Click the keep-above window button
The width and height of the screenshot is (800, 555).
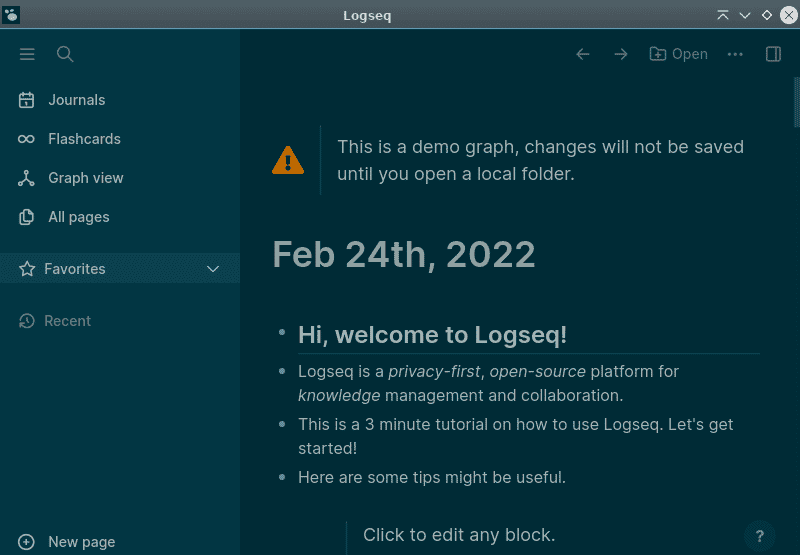[723, 15]
